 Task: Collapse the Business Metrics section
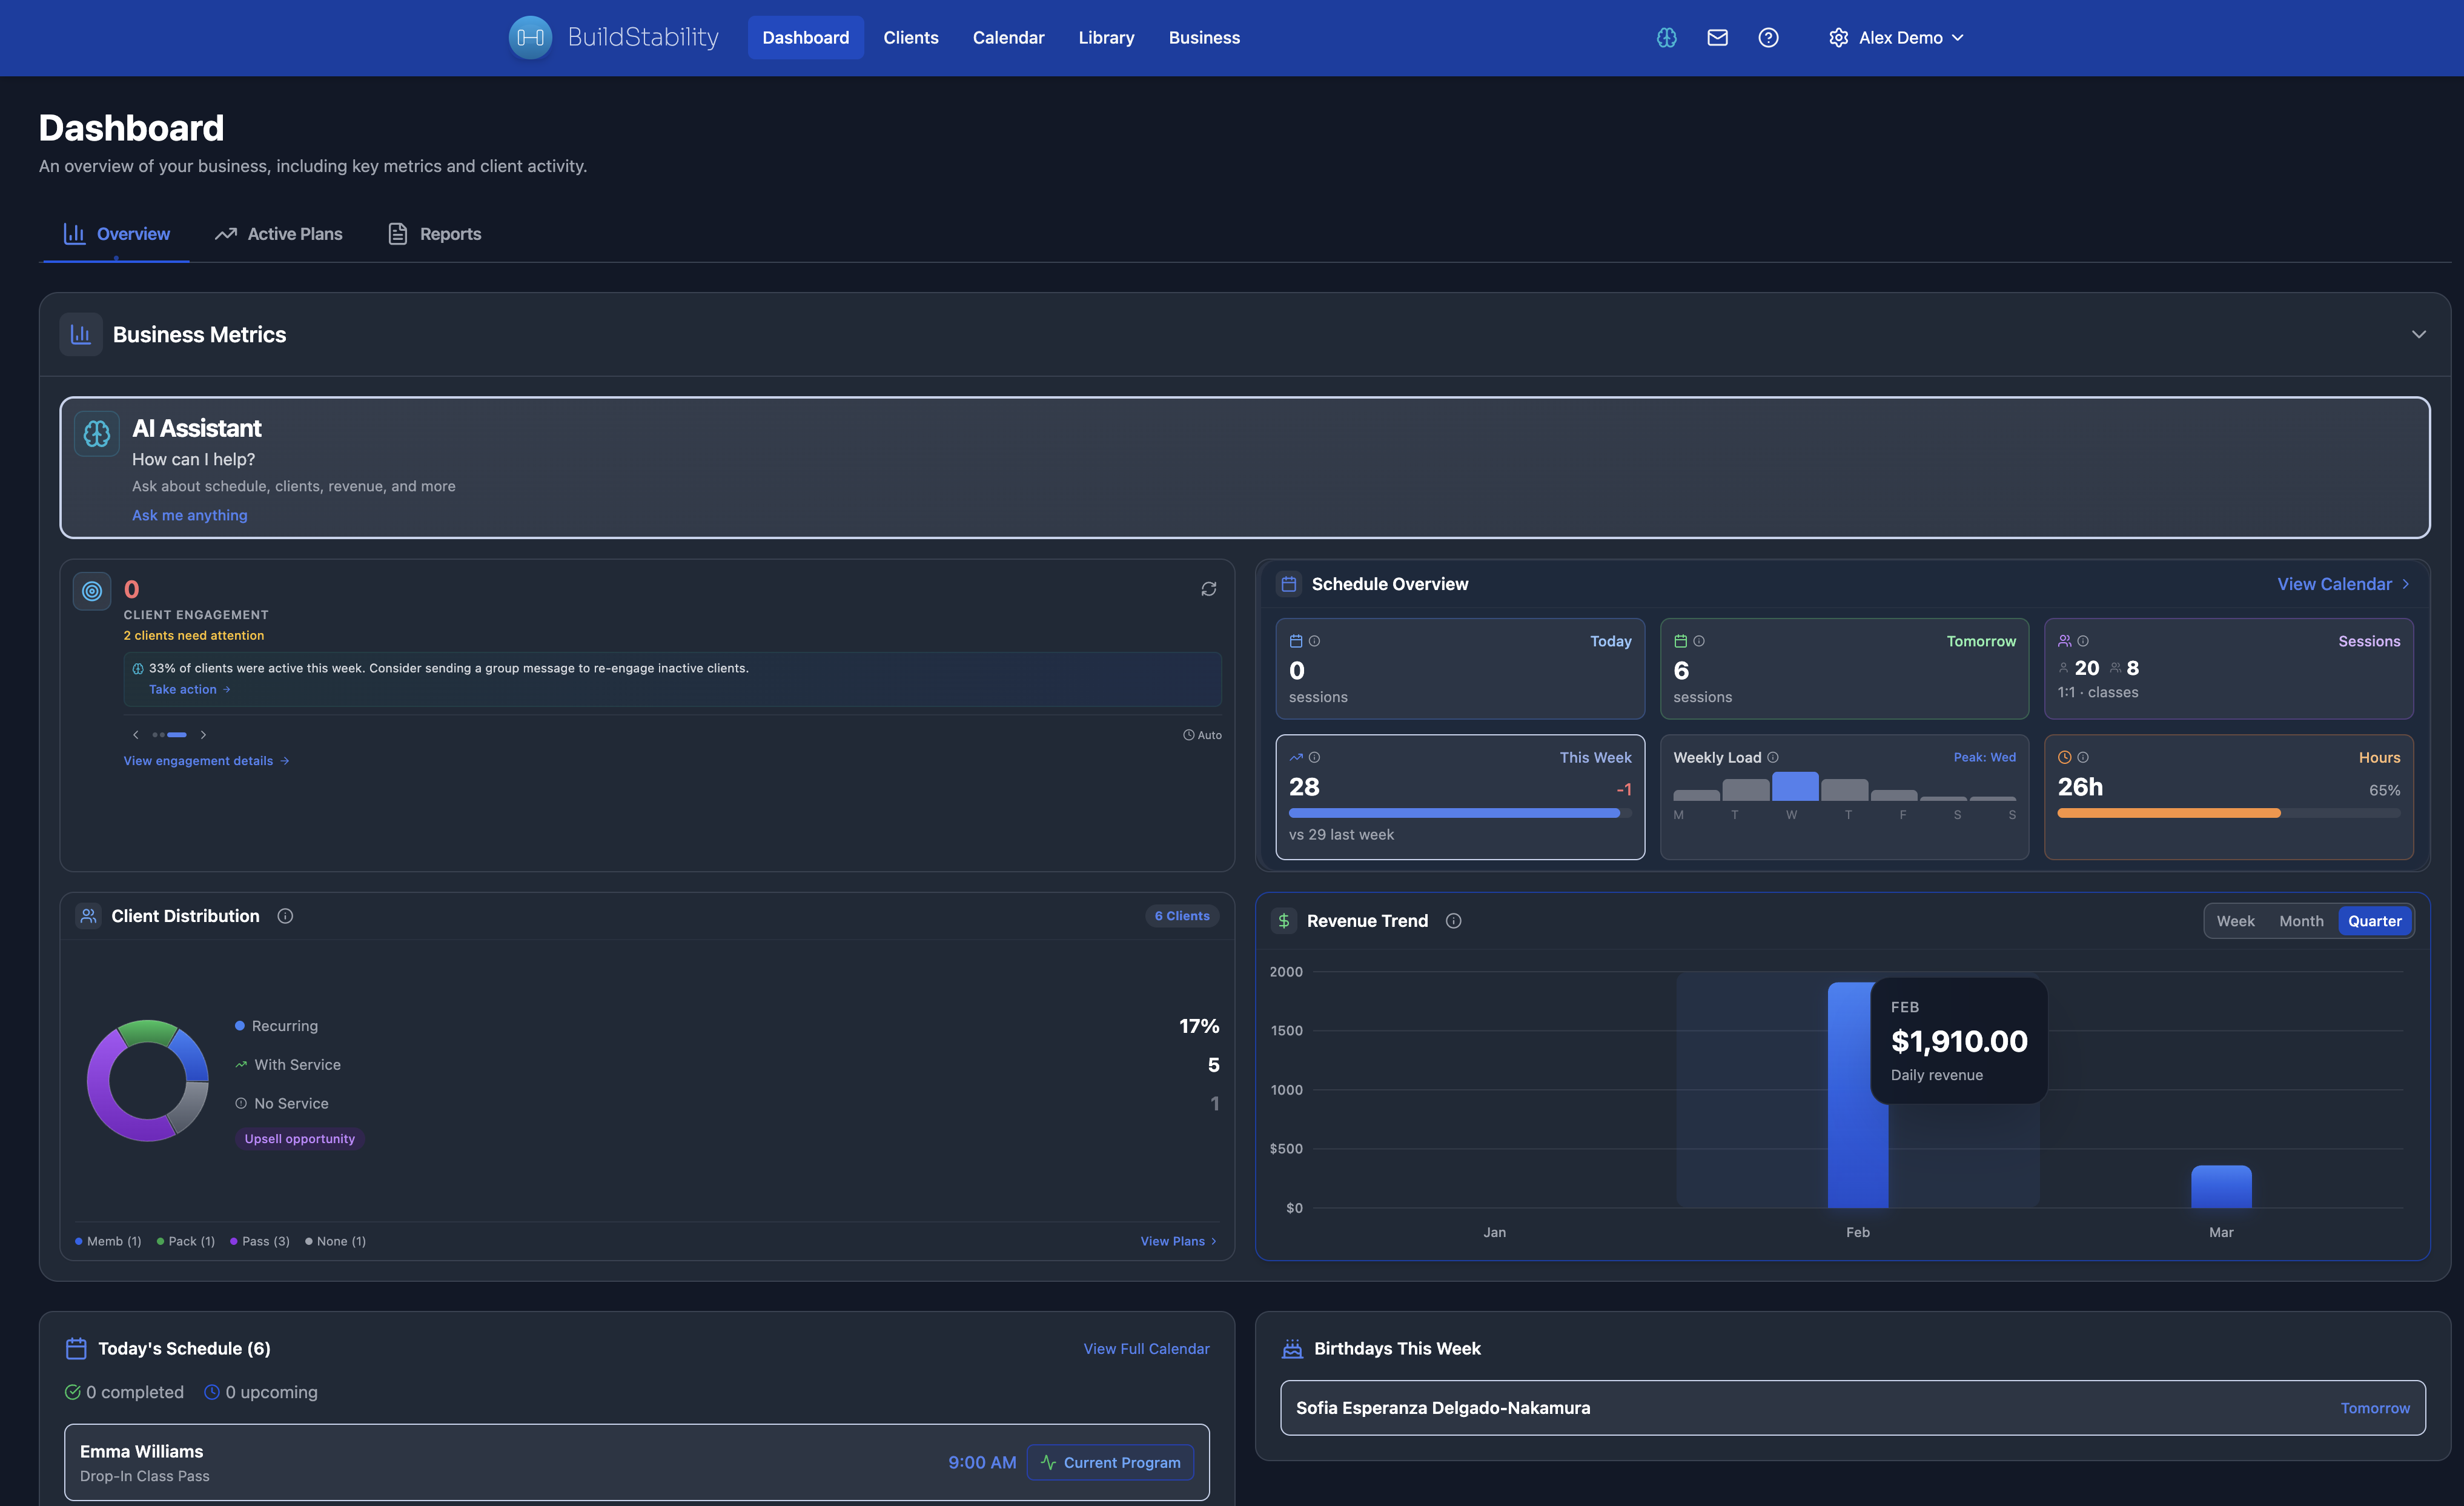pos(2420,334)
